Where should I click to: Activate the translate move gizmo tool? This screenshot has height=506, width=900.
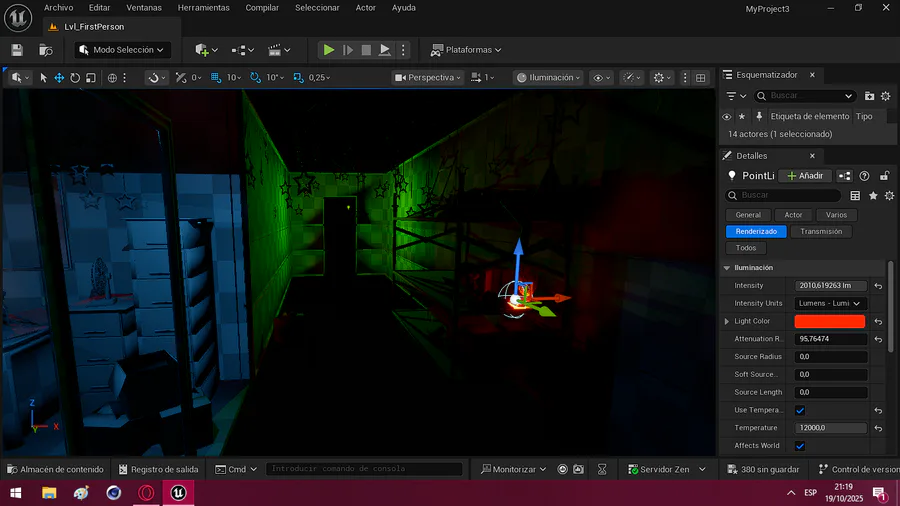[x=59, y=77]
